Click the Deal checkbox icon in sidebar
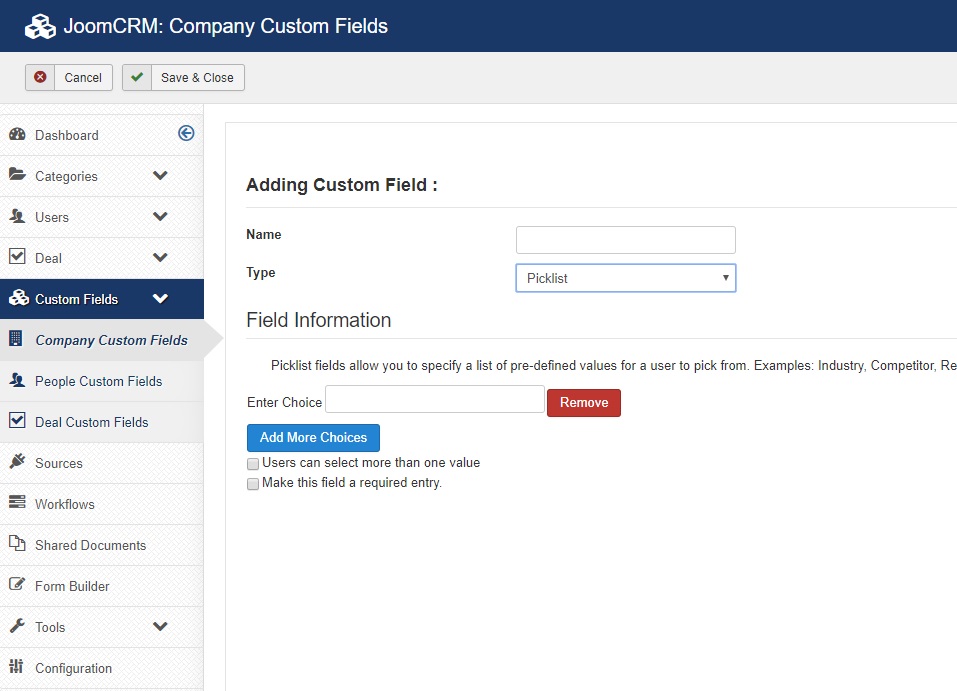The width and height of the screenshot is (957, 691). click(x=18, y=256)
